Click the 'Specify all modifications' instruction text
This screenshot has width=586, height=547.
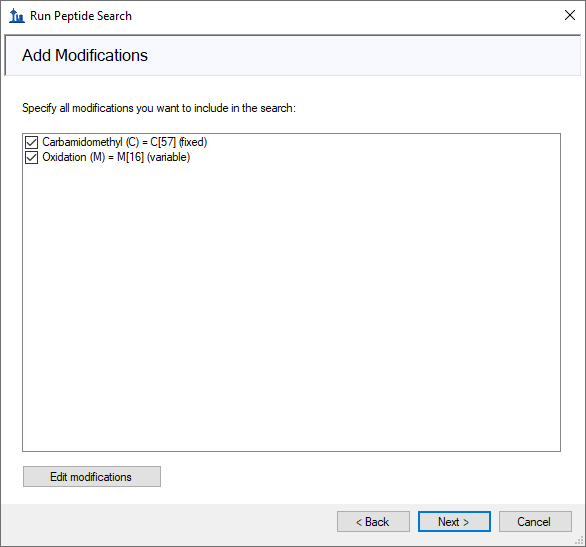(159, 108)
